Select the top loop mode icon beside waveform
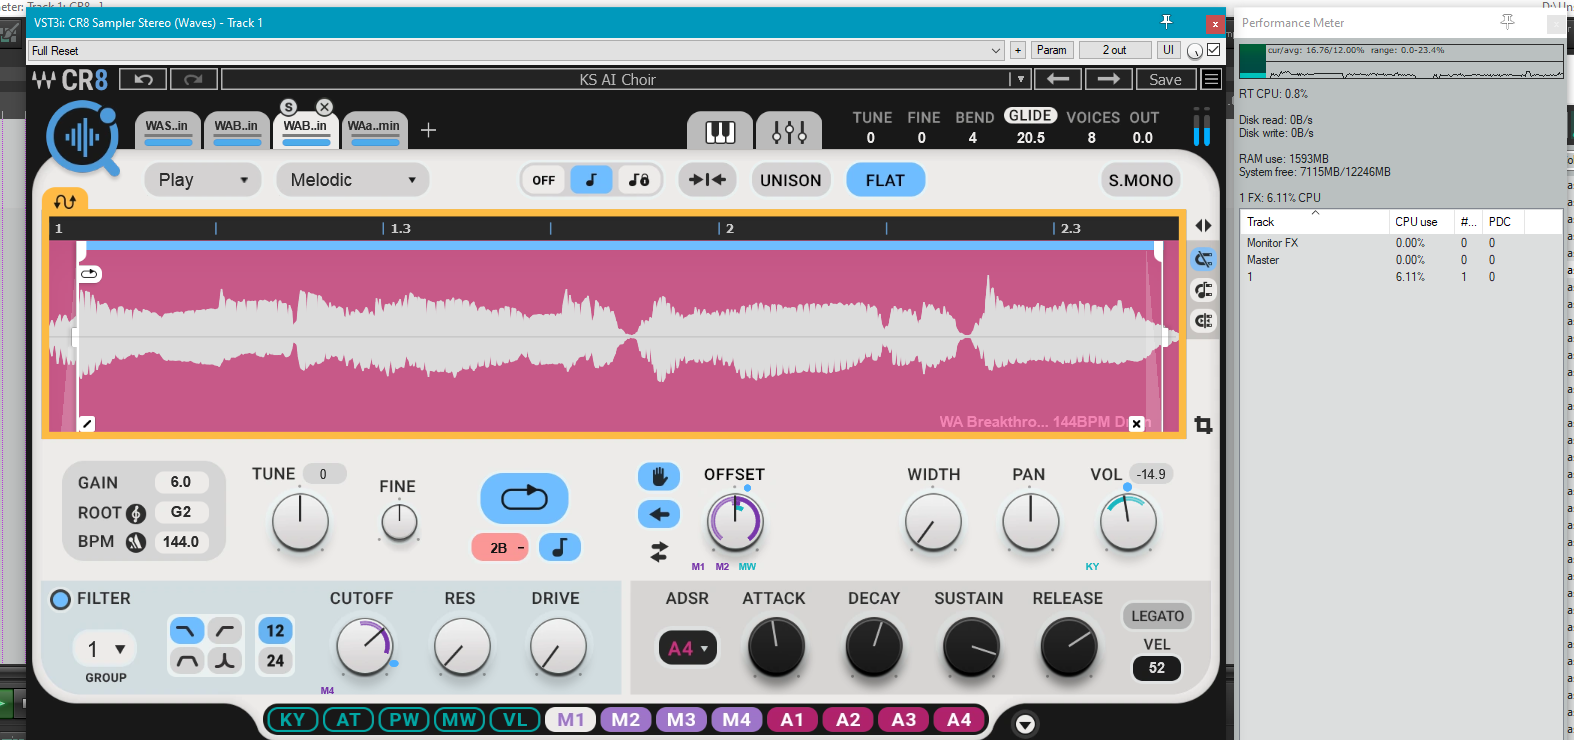Screen dimensions: 1574x740 (1203, 259)
